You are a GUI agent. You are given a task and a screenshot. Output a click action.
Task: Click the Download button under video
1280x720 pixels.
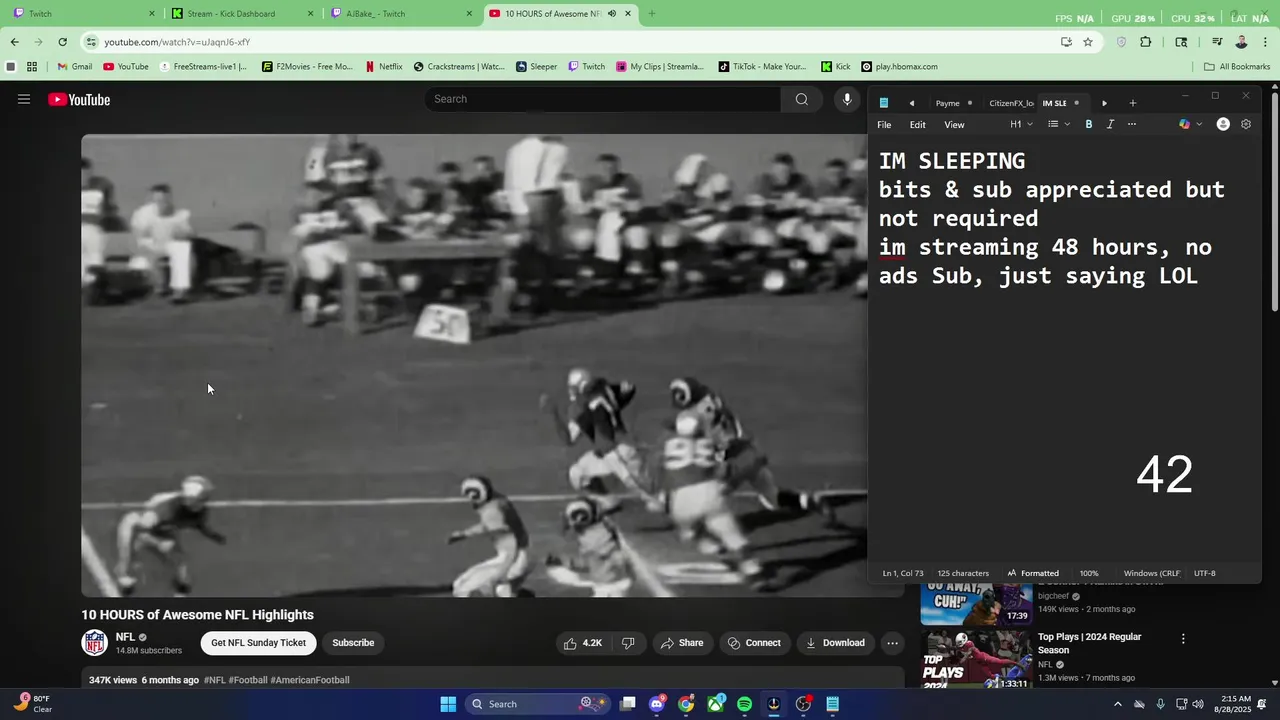tap(835, 643)
